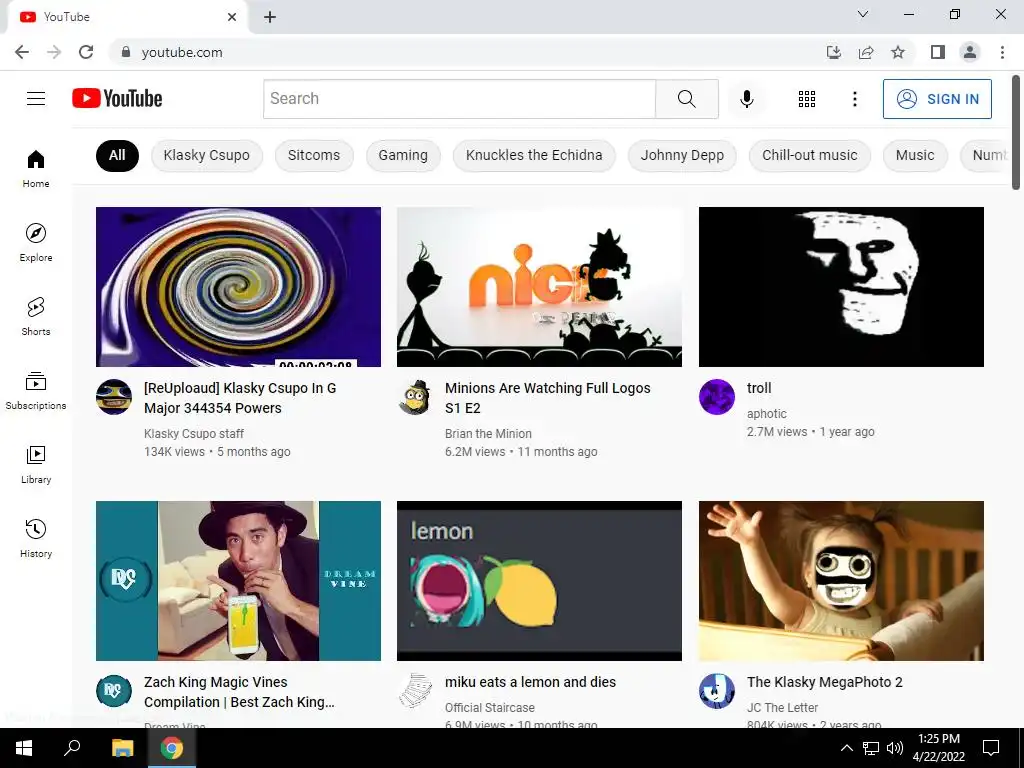Open aphotic channel avatar
This screenshot has width=1024, height=768.
coord(717,396)
